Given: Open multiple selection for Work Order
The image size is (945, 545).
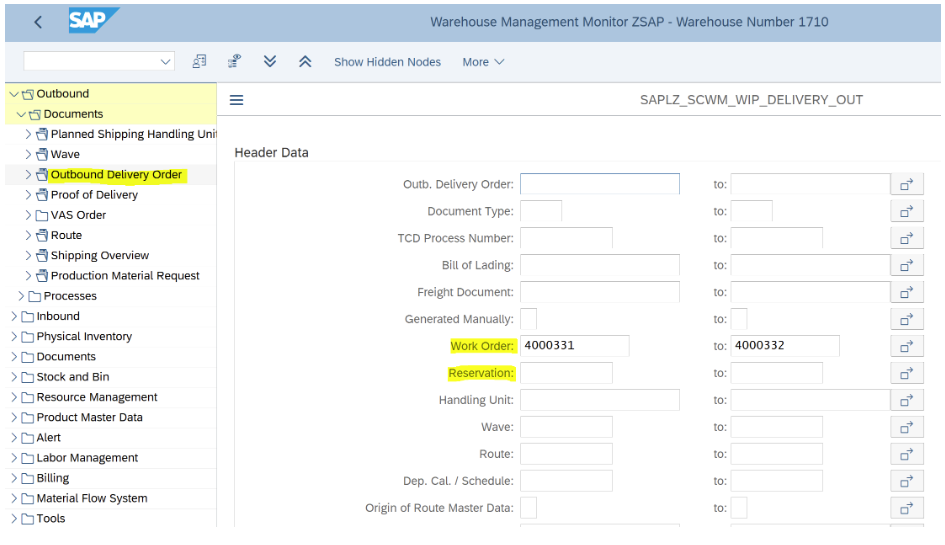Looking at the screenshot, I should tap(907, 347).
